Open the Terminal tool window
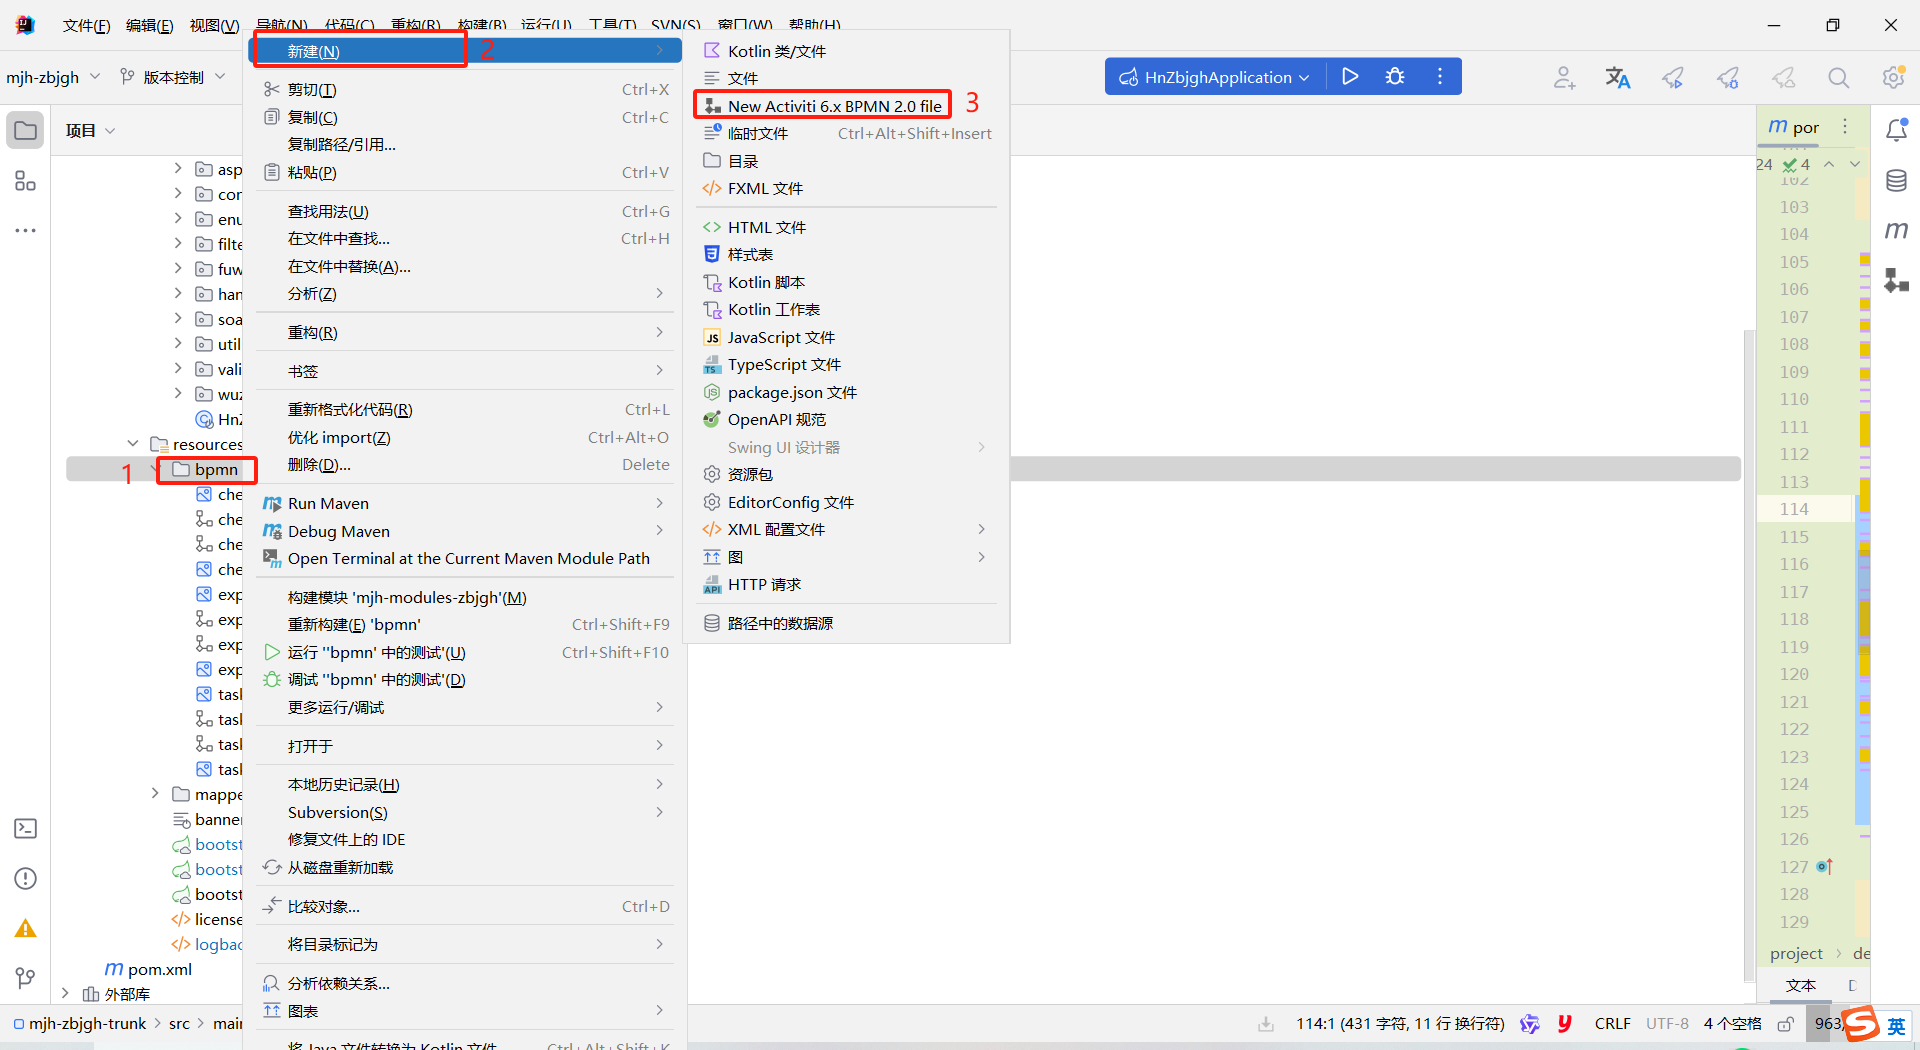This screenshot has height=1050, width=1920. [25, 828]
